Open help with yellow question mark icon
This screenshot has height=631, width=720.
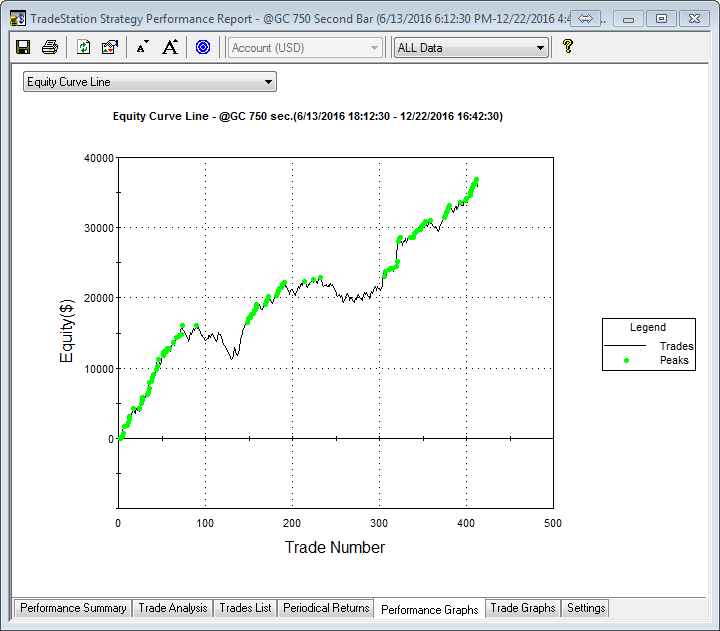567,47
